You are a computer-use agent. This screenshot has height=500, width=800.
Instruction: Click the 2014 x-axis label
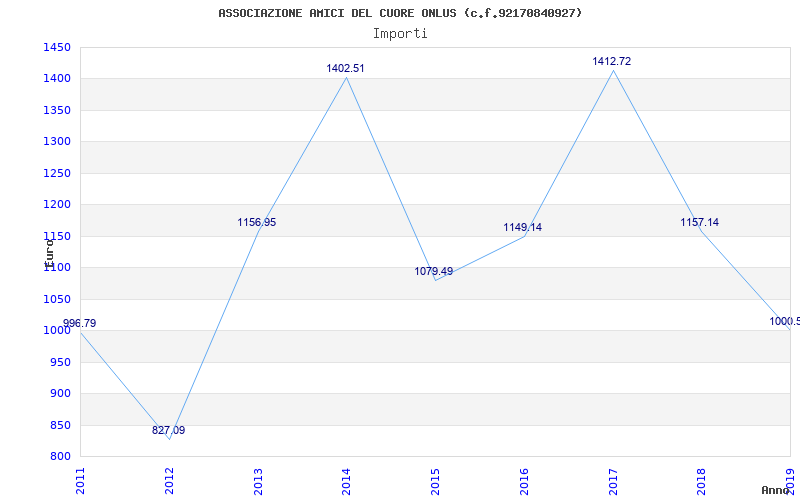click(346, 481)
